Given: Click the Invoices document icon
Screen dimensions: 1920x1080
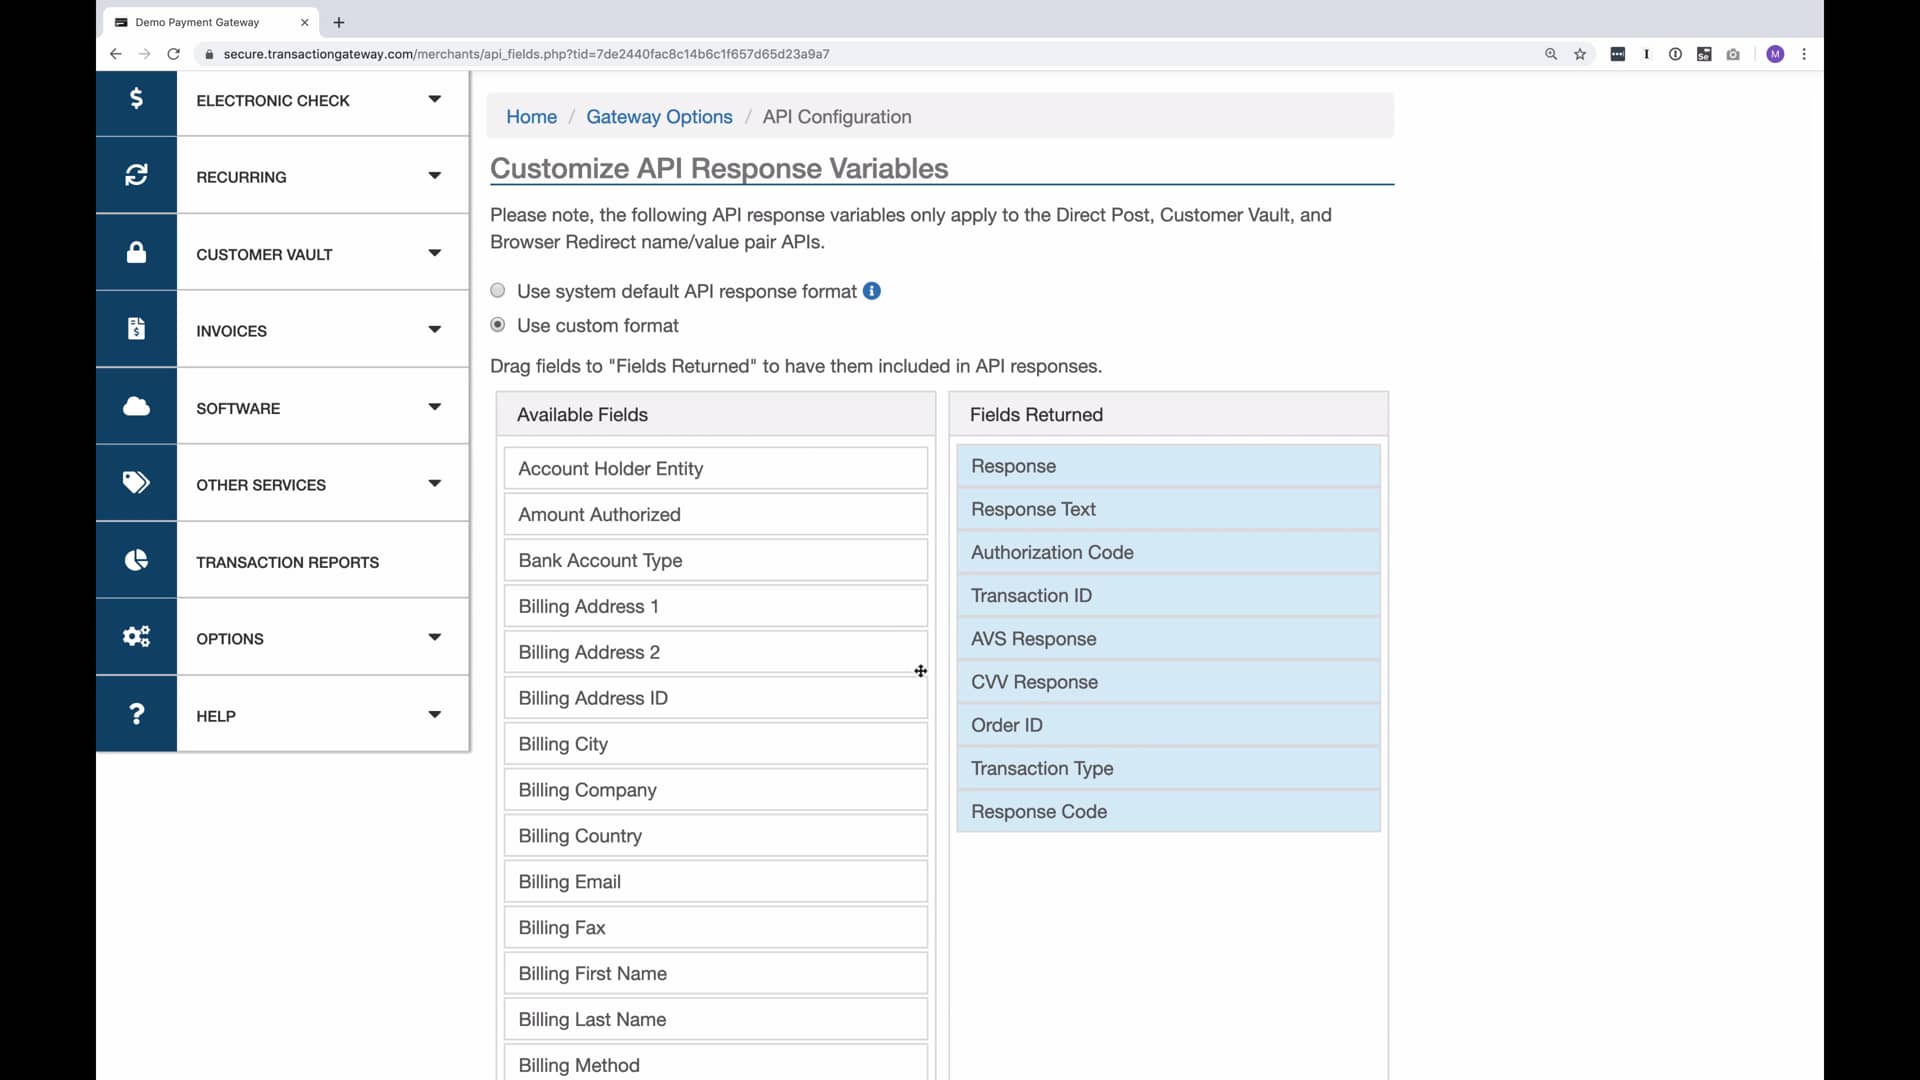Looking at the screenshot, I should tap(136, 328).
